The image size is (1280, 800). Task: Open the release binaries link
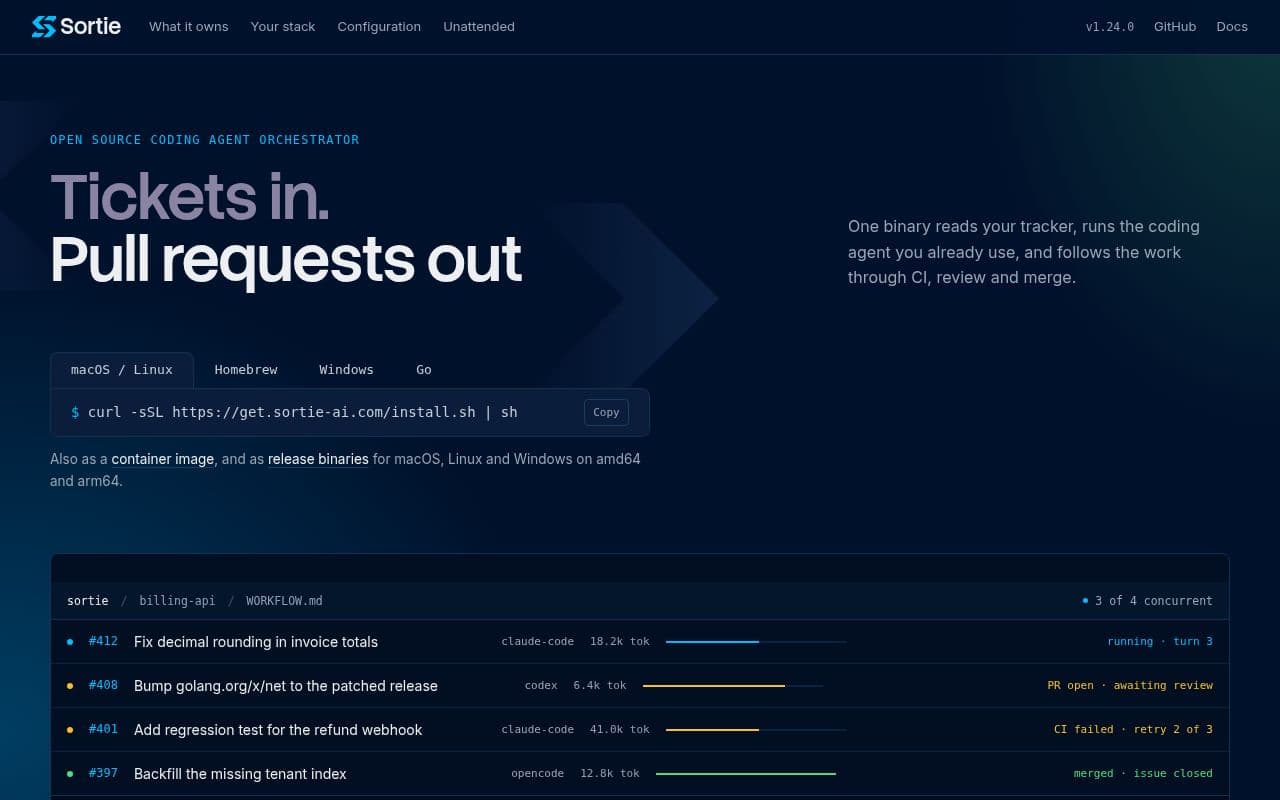pyautogui.click(x=318, y=459)
